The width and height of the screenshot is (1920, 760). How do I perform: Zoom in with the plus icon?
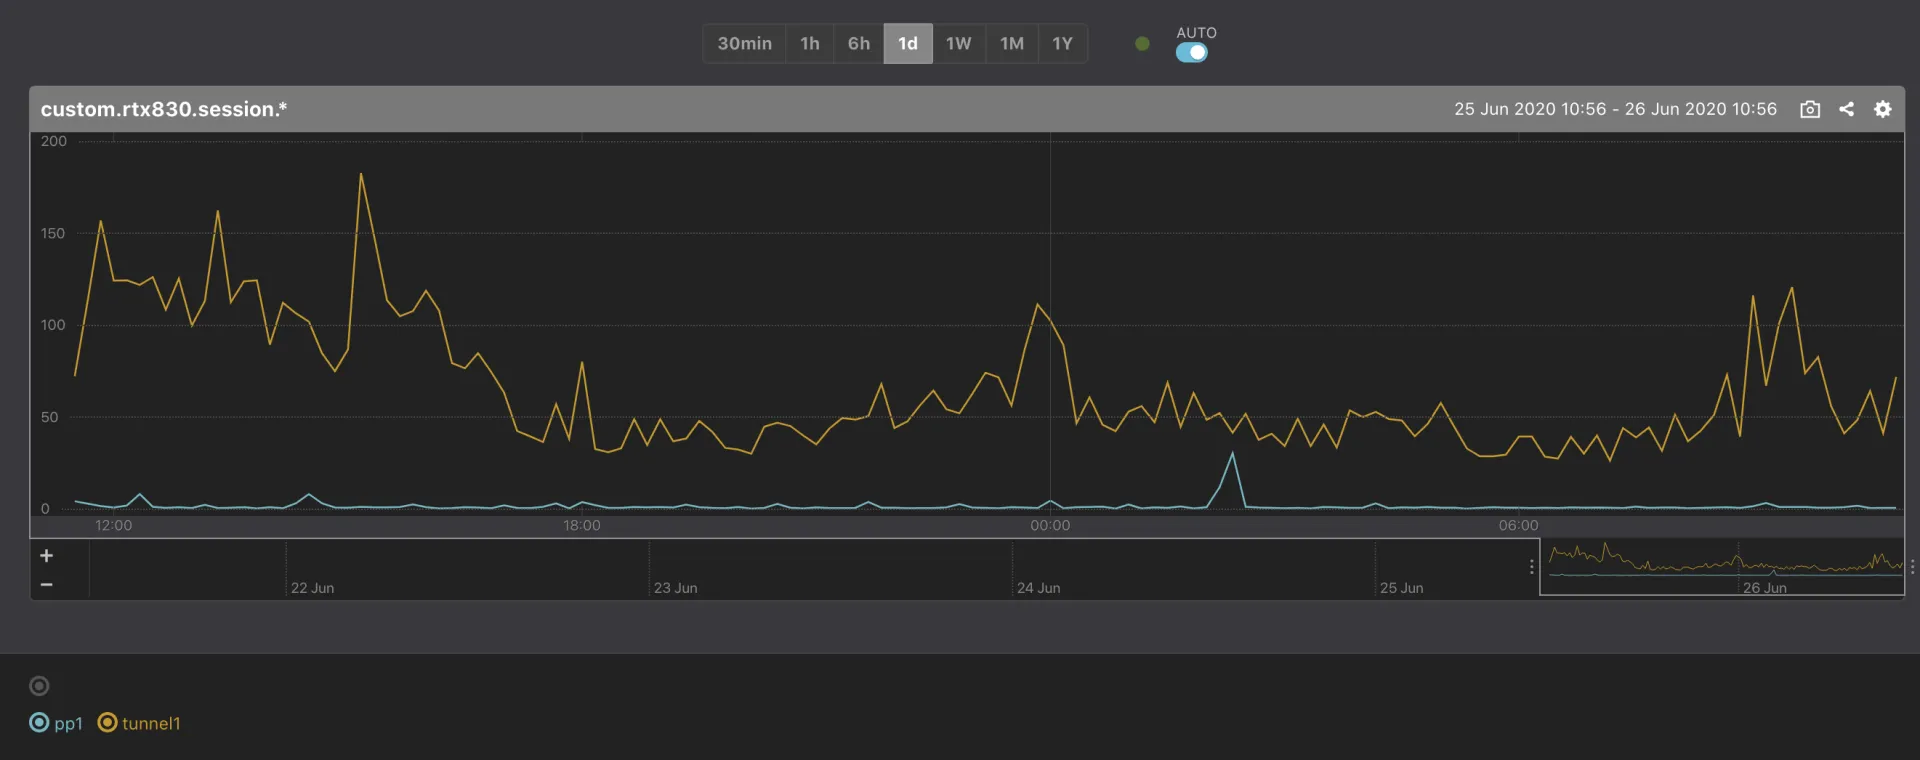tap(46, 556)
